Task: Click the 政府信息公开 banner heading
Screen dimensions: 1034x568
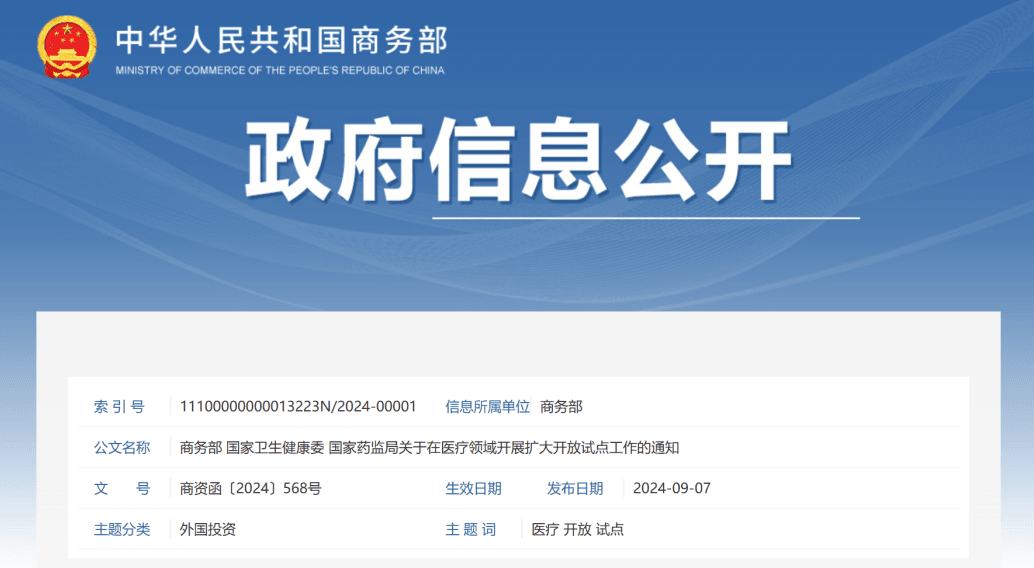Action: coord(518,159)
